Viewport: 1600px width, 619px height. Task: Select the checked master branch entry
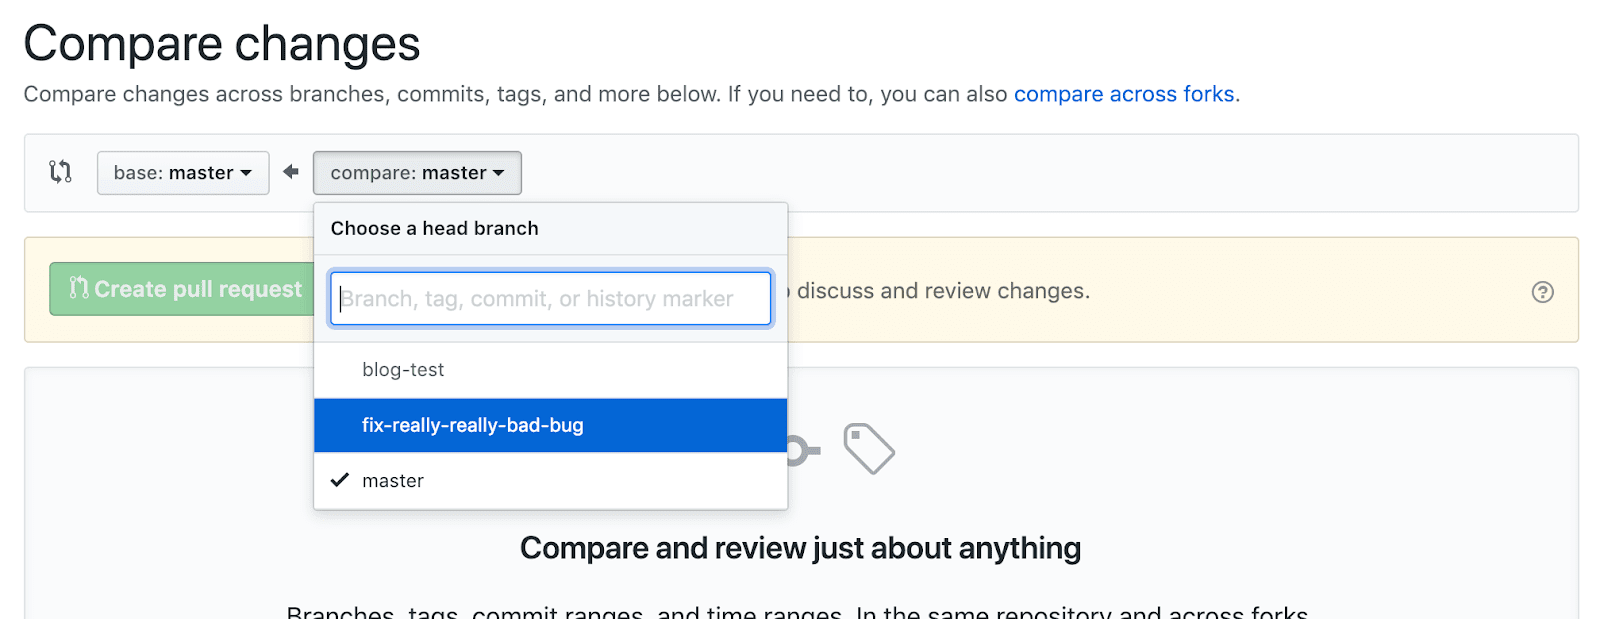click(393, 481)
